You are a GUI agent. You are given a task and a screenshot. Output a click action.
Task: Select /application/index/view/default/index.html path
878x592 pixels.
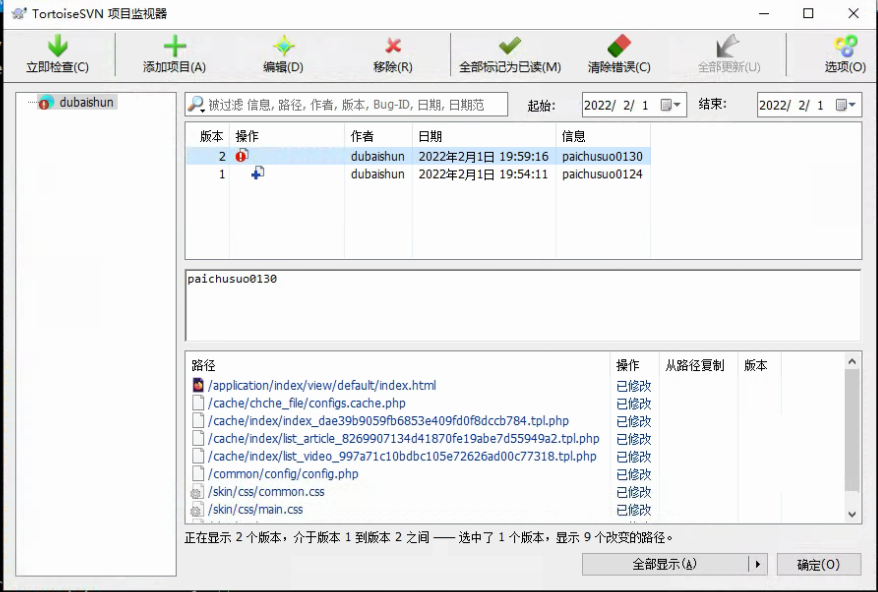pyautogui.click(x=322, y=385)
